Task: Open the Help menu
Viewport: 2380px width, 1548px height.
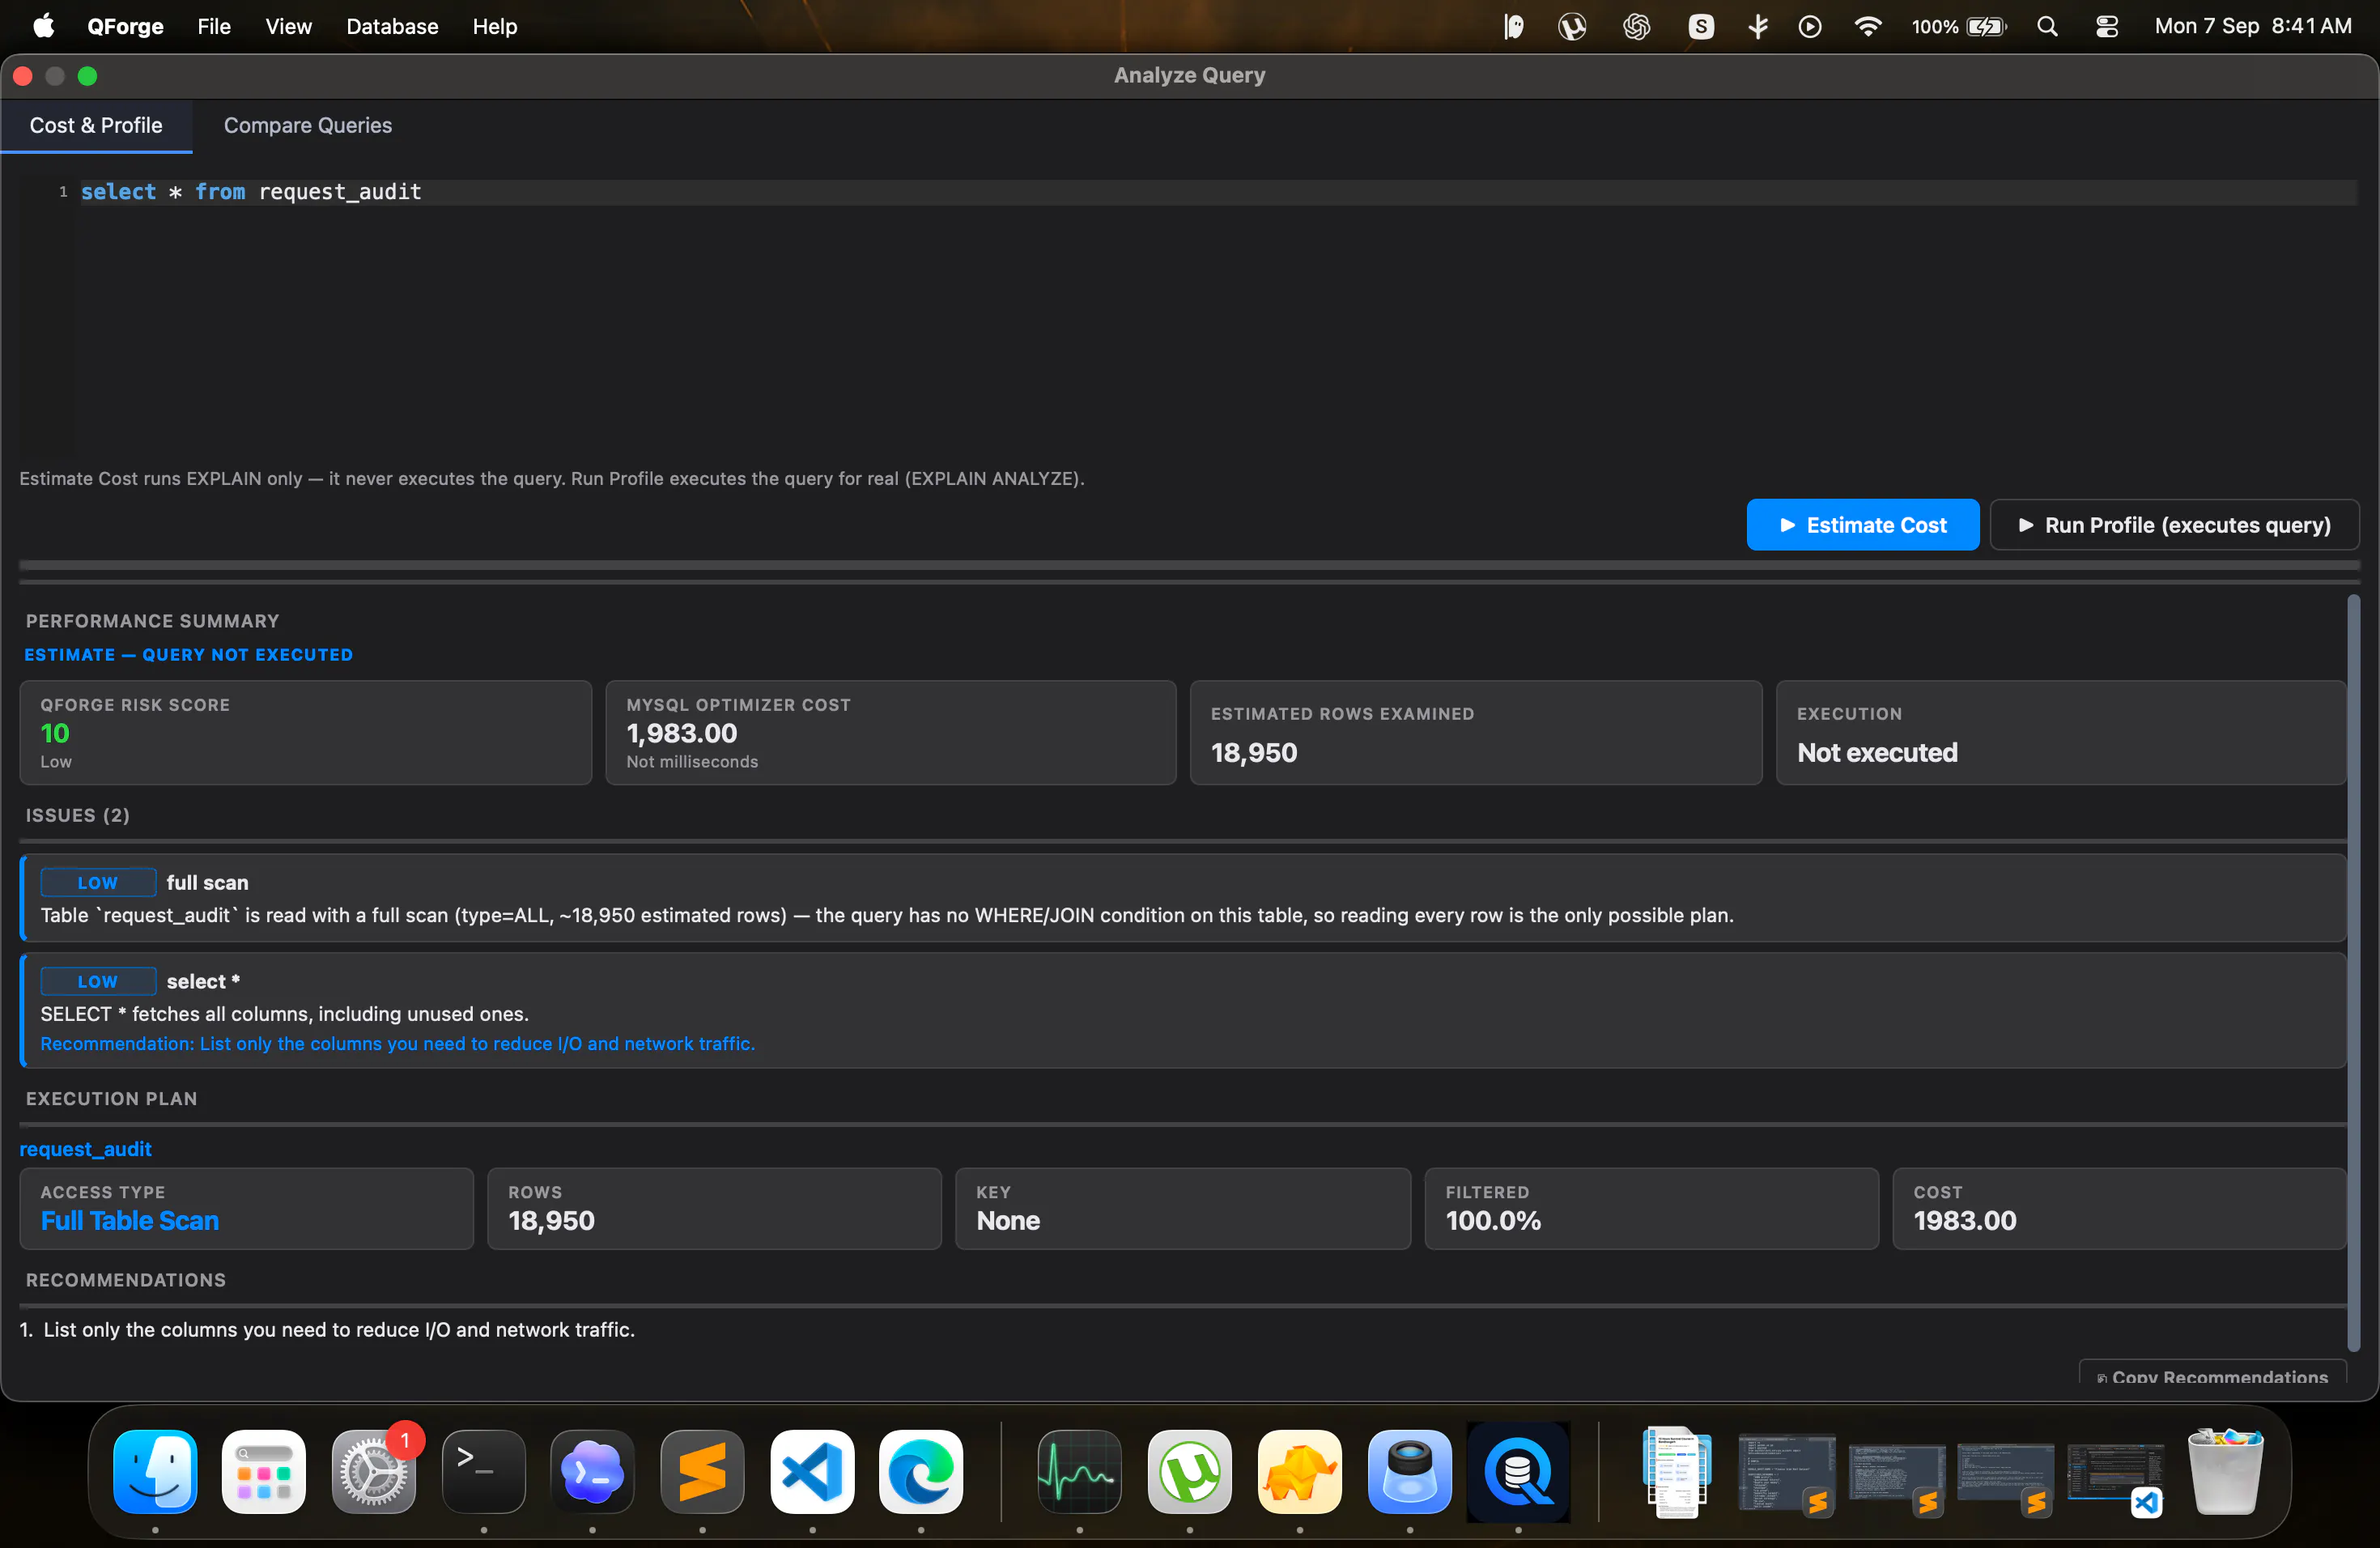Action: coord(494,26)
